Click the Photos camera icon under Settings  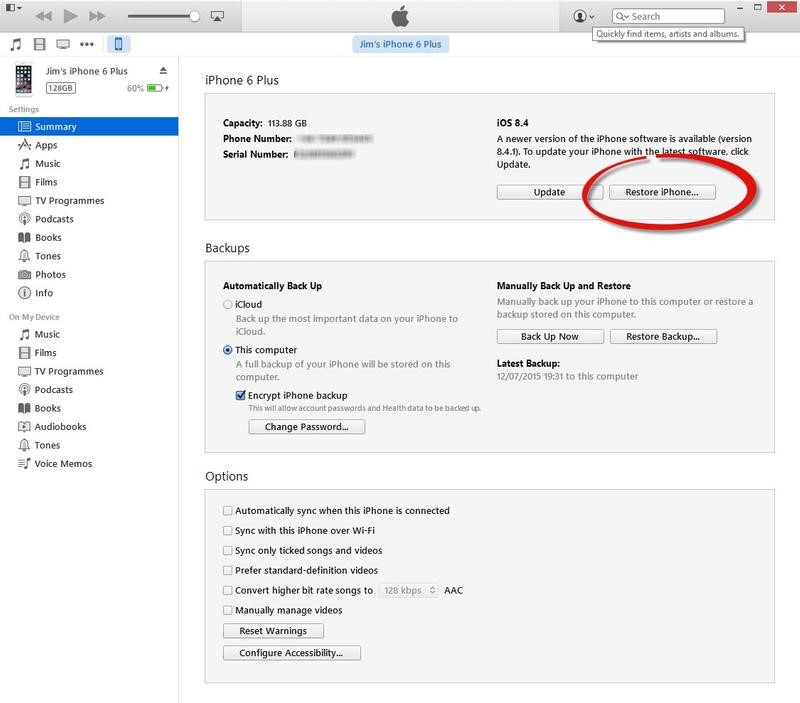pyautogui.click(x=24, y=274)
